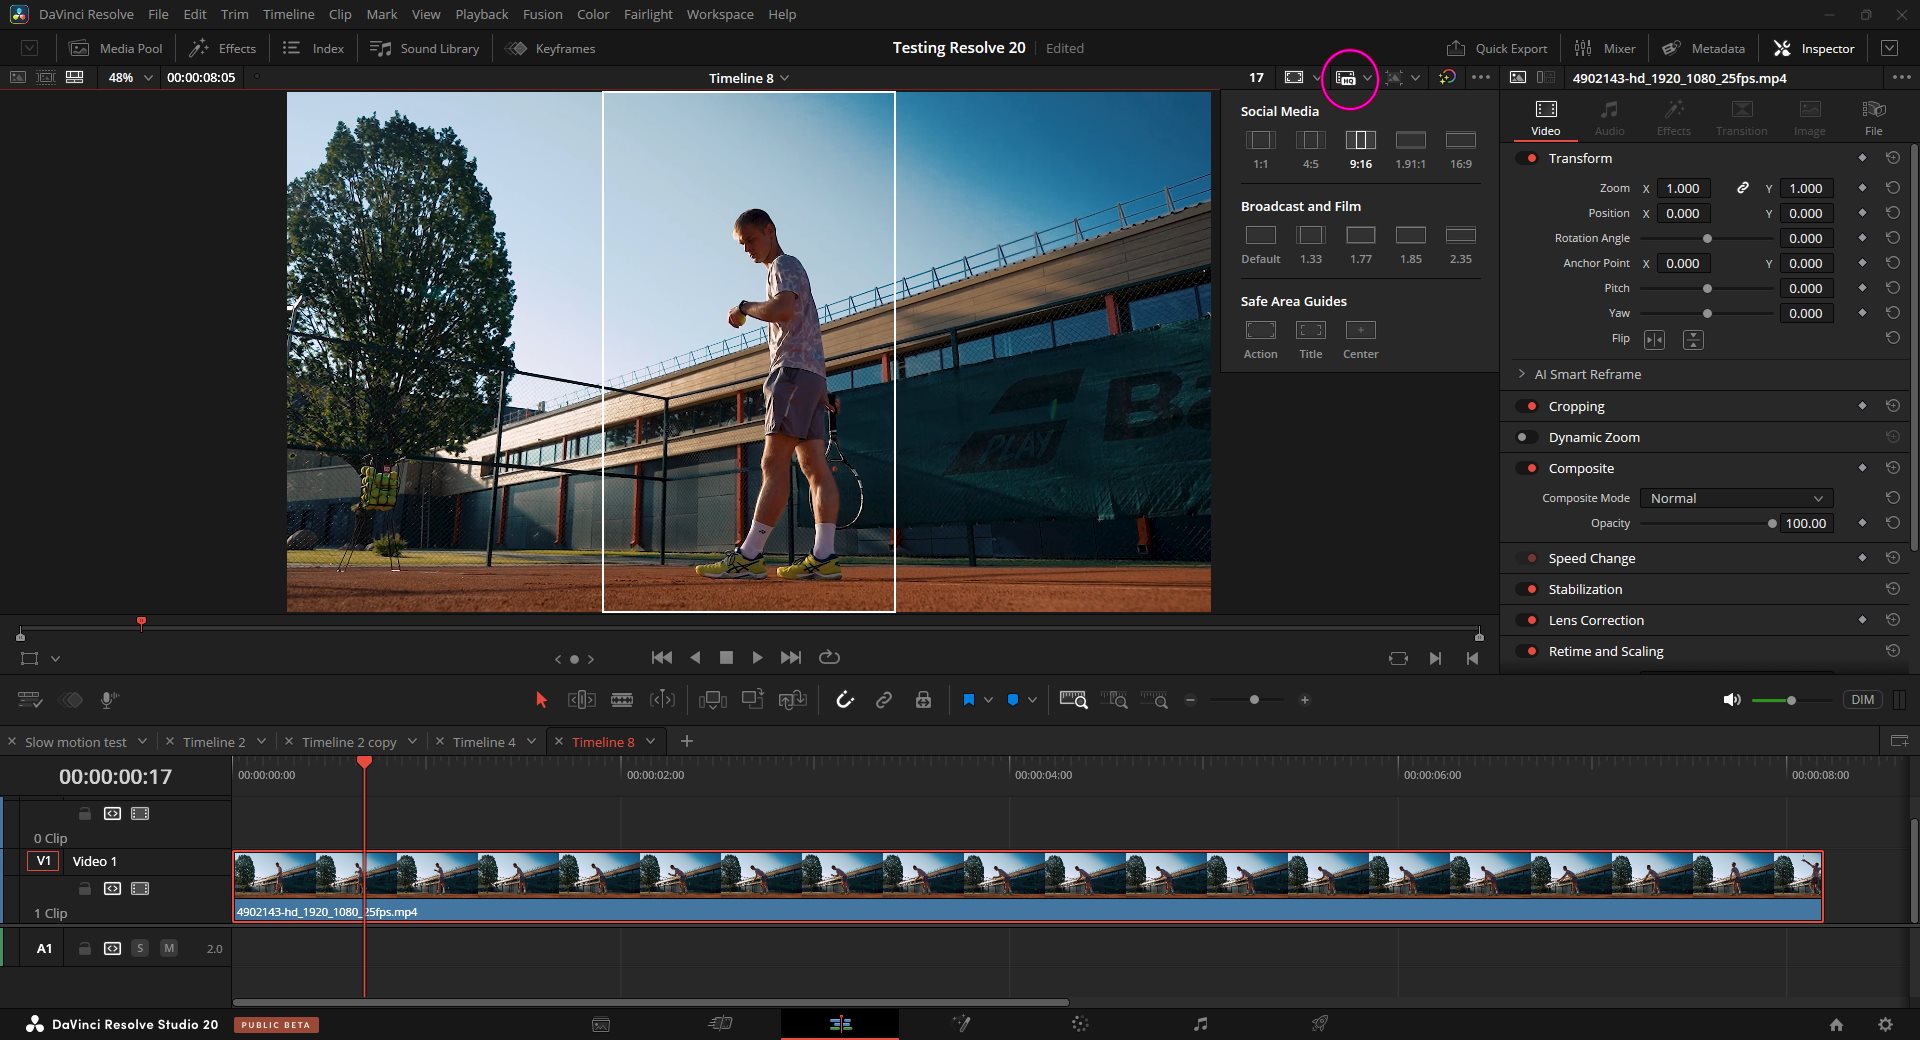Toggle the snapping magnet icon
The image size is (1920, 1040).
[845, 700]
